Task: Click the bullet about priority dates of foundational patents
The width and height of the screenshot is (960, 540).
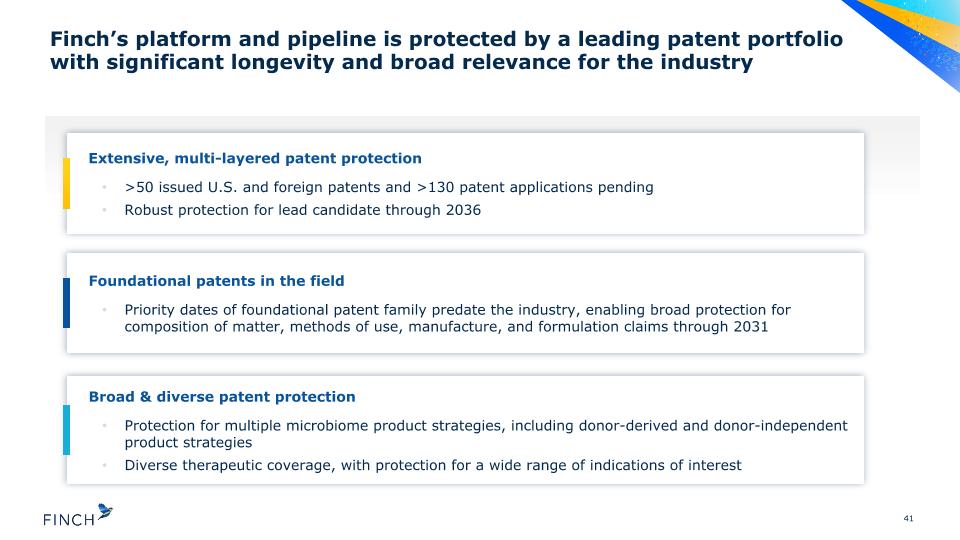Action: (x=457, y=318)
